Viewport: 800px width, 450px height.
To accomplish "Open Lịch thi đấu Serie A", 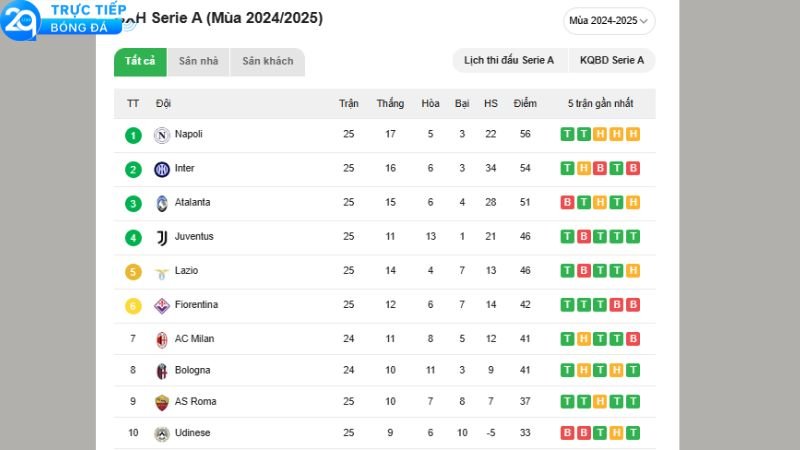I will tap(509, 60).
